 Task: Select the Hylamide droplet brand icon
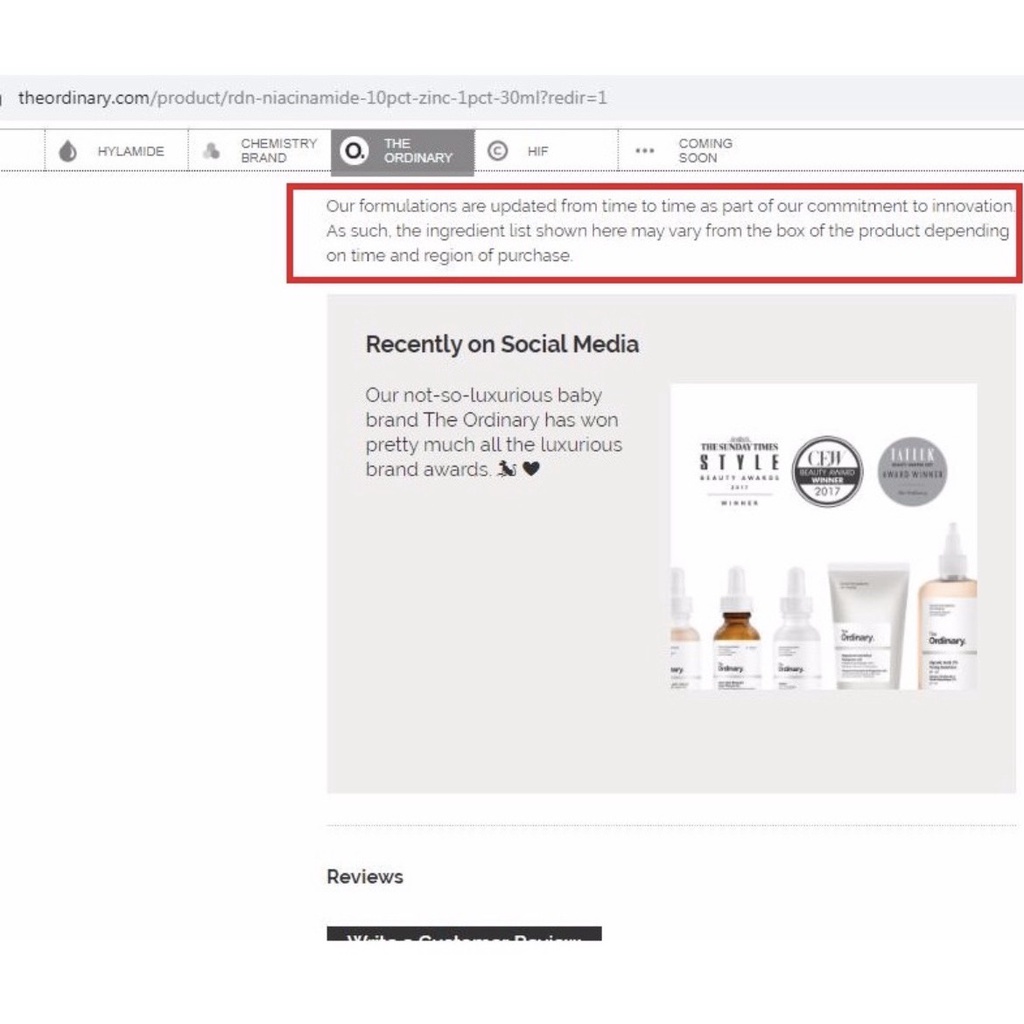click(x=68, y=150)
